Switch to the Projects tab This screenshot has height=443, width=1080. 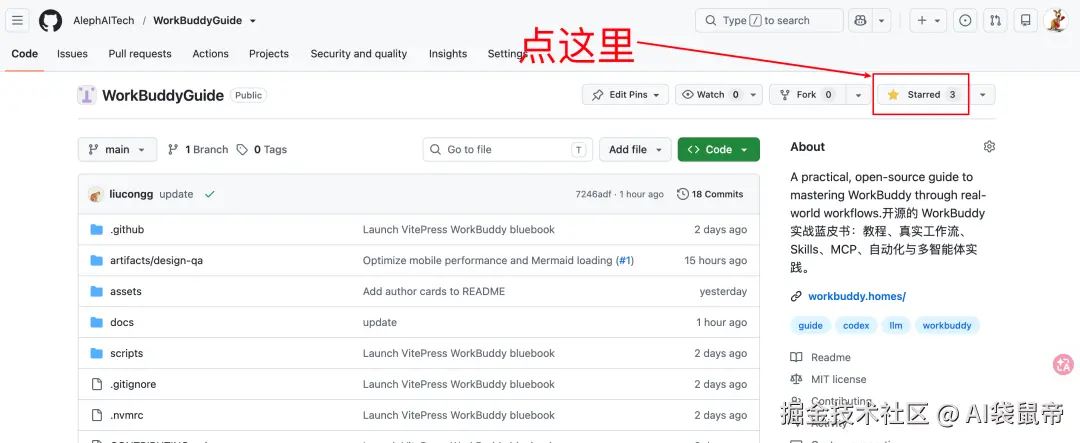point(269,54)
